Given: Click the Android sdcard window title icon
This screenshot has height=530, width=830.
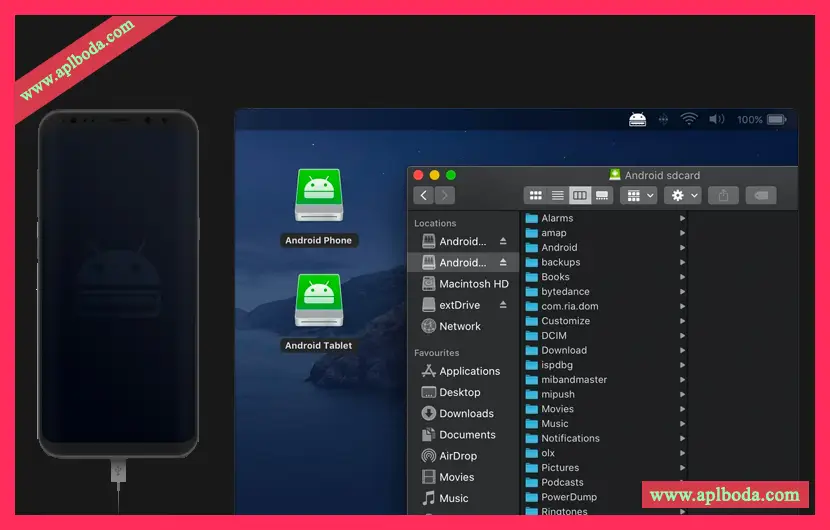Looking at the screenshot, I should pyautogui.click(x=615, y=175).
